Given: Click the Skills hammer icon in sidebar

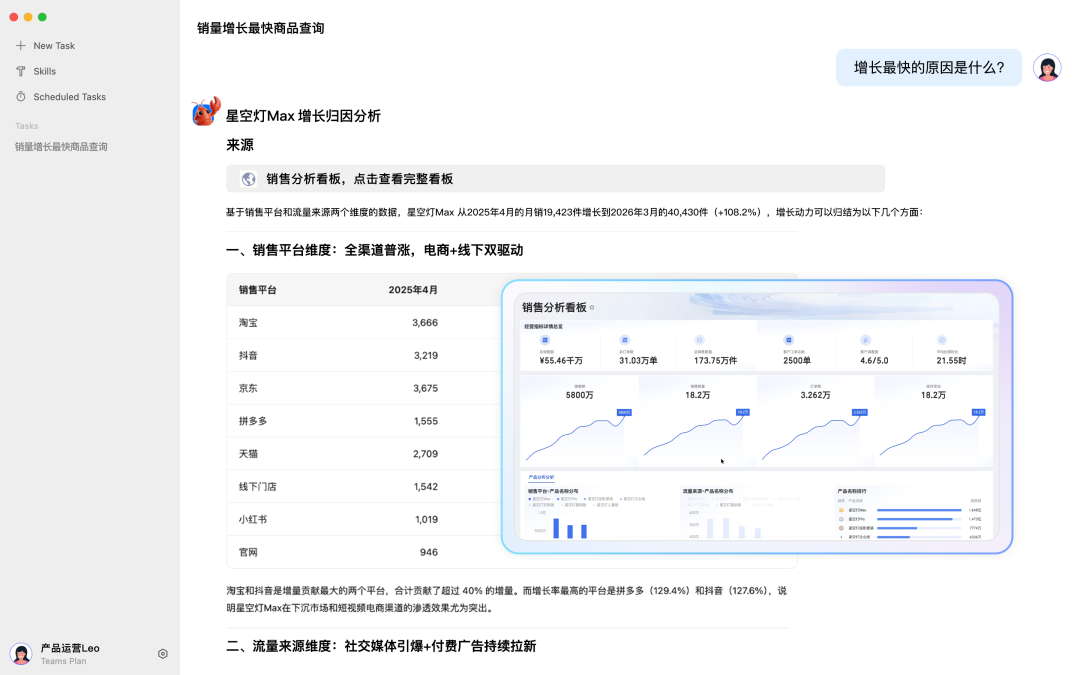Looking at the screenshot, I should click(x=22, y=71).
